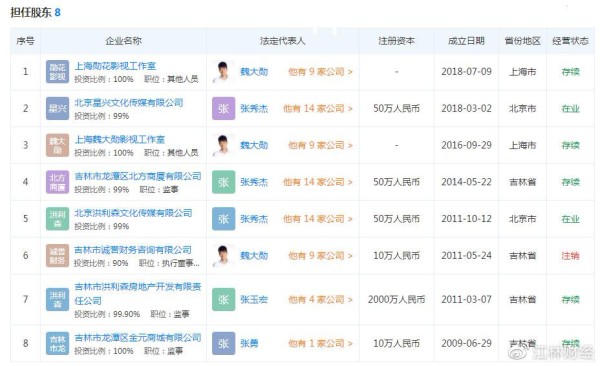Click the 吉林市龙 logo in row 8
The width and height of the screenshot is (600, 366).
tap(57, 343)
